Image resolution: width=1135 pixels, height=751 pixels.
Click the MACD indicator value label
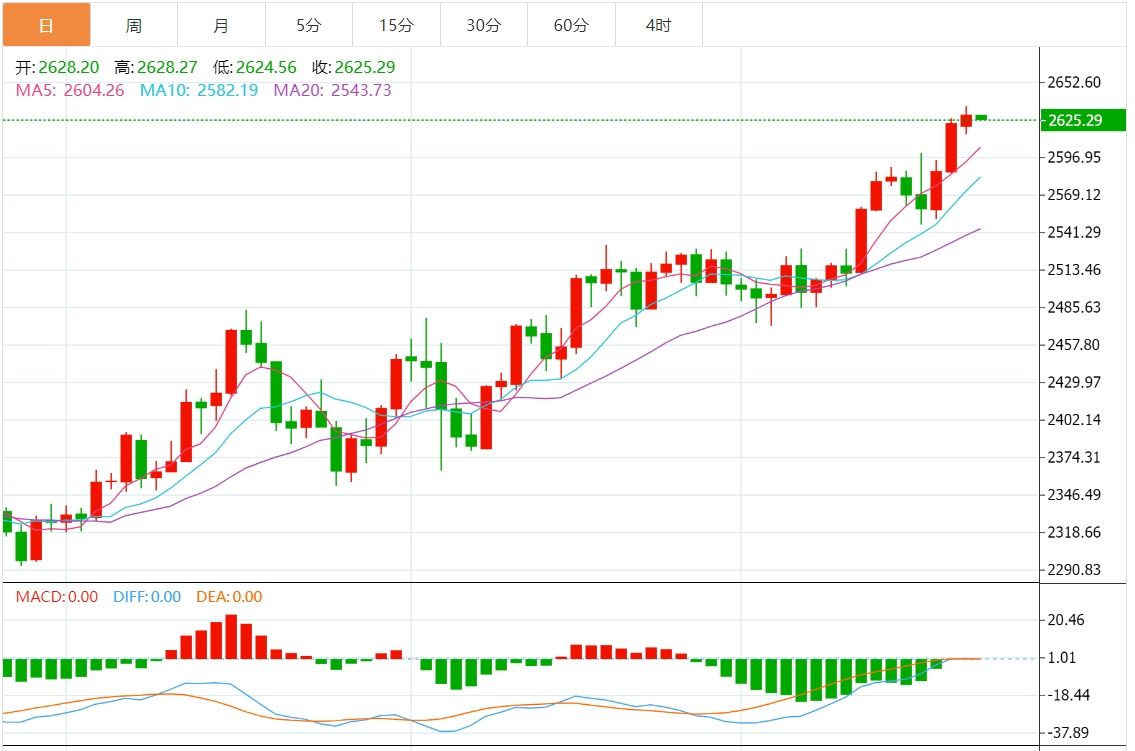click(57, 597)
